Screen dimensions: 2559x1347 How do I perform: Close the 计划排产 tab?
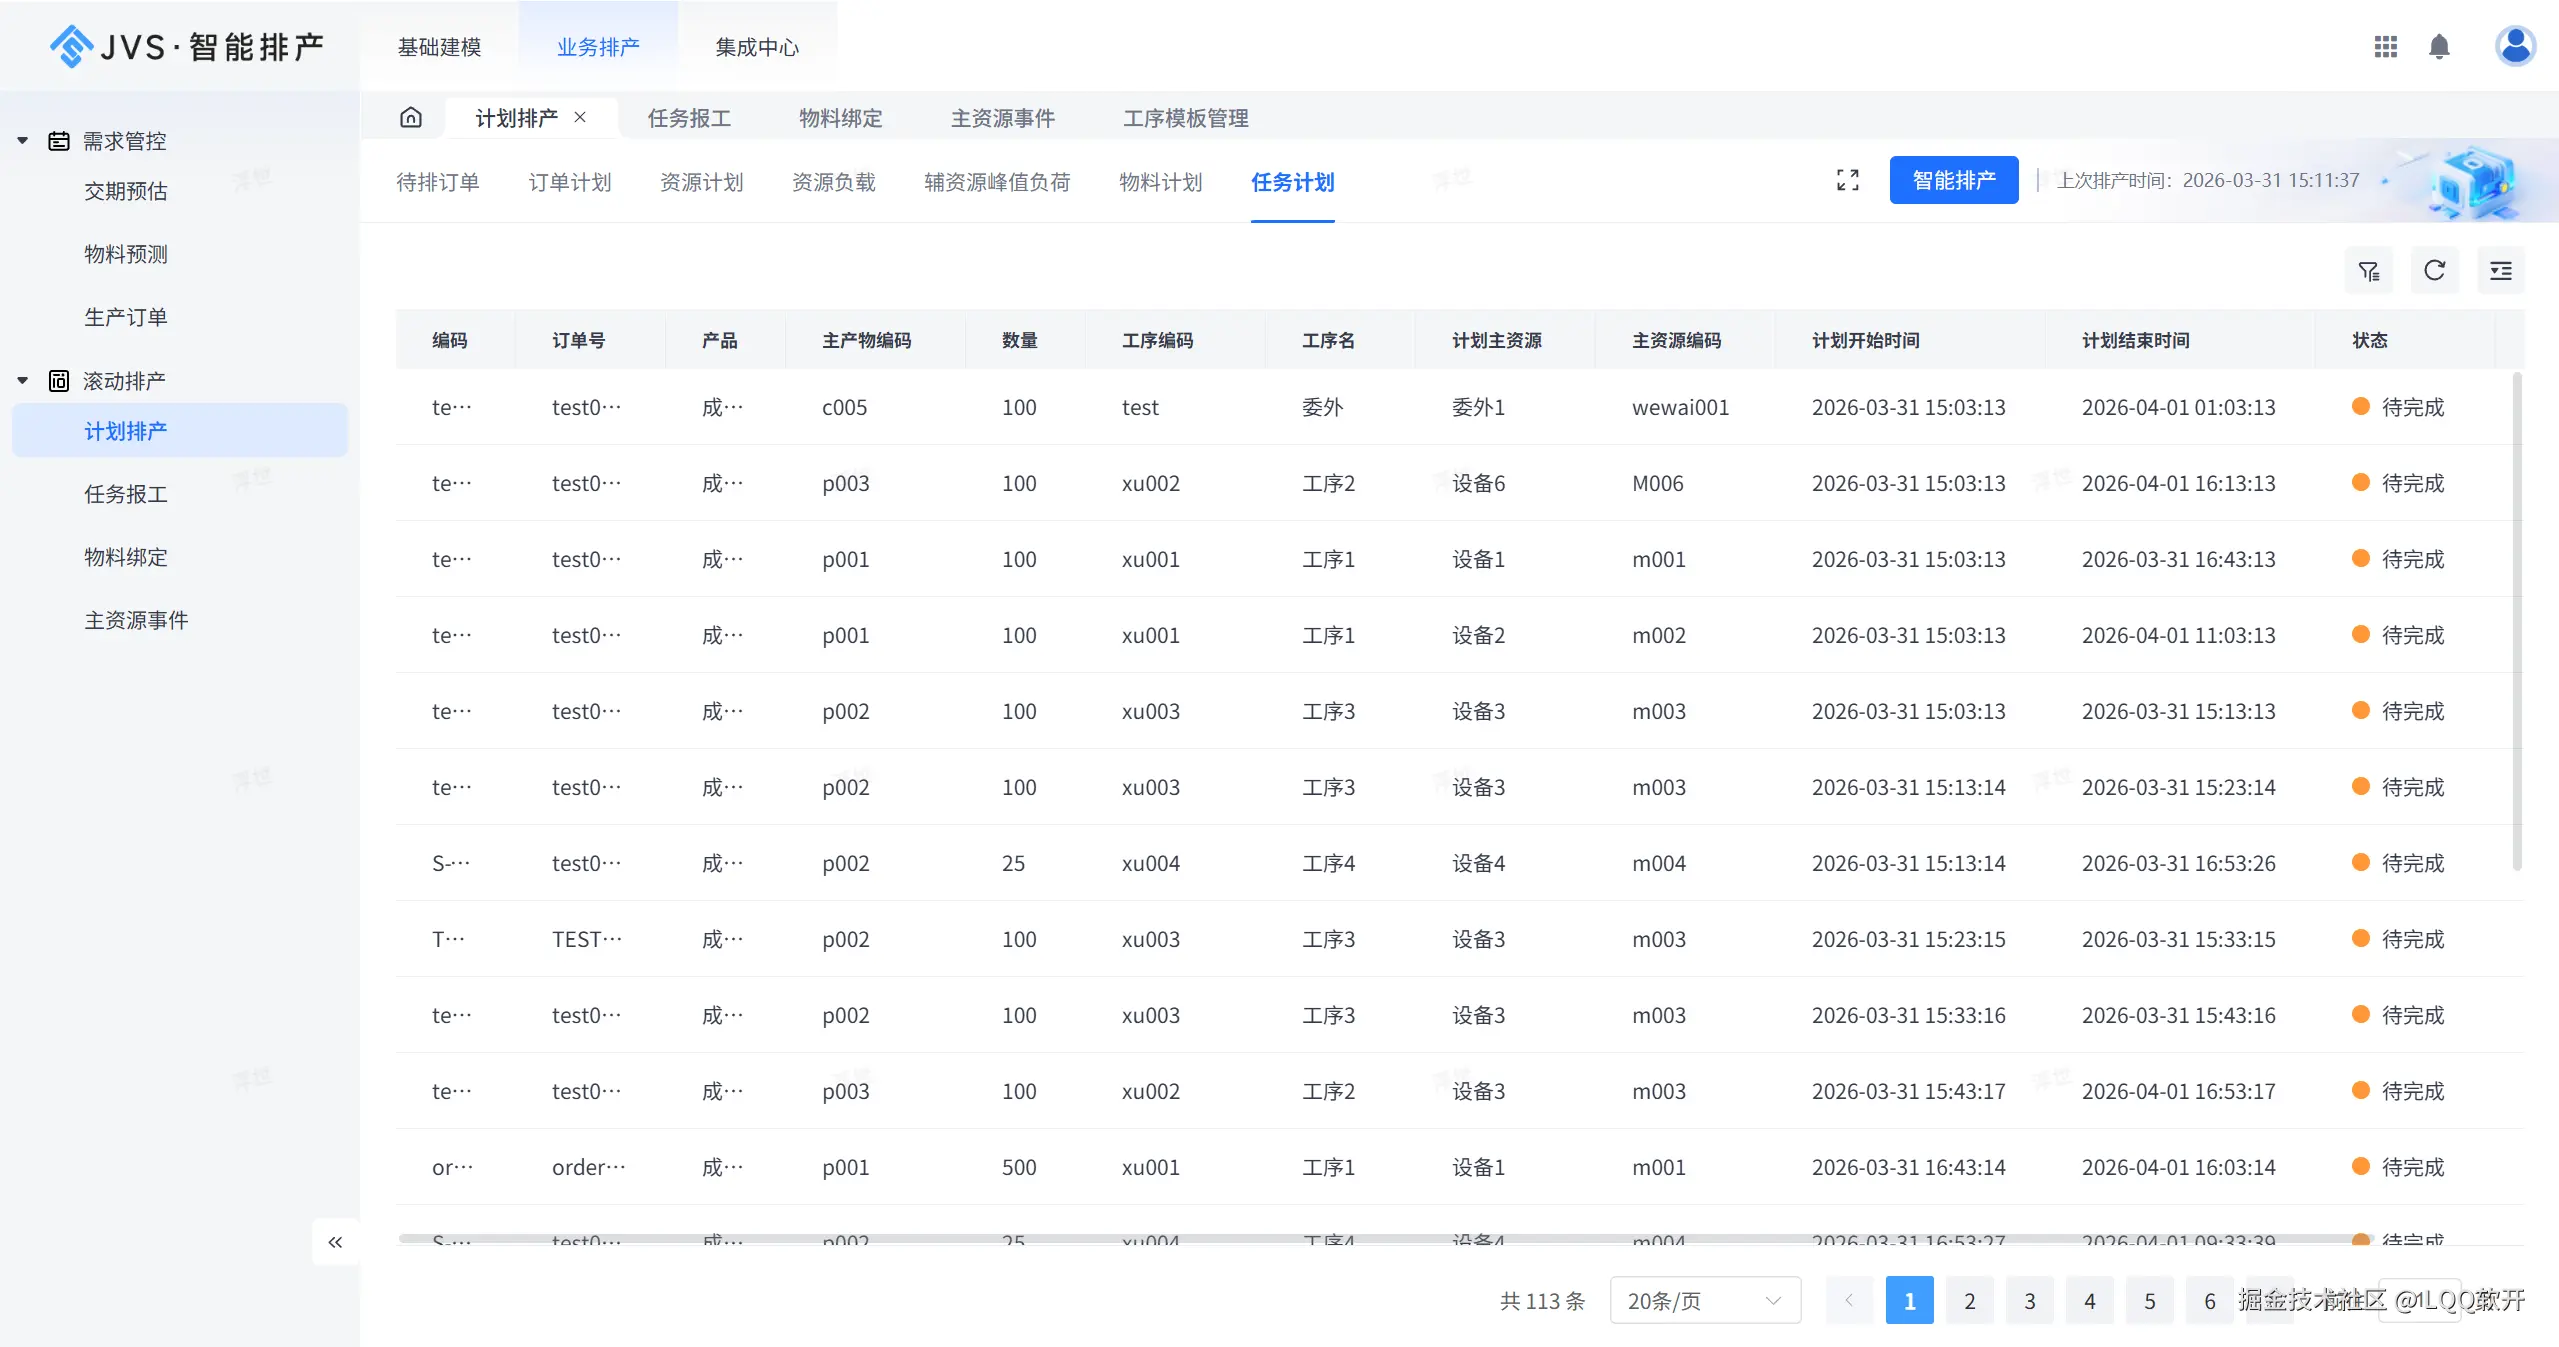tap(580, 118)
